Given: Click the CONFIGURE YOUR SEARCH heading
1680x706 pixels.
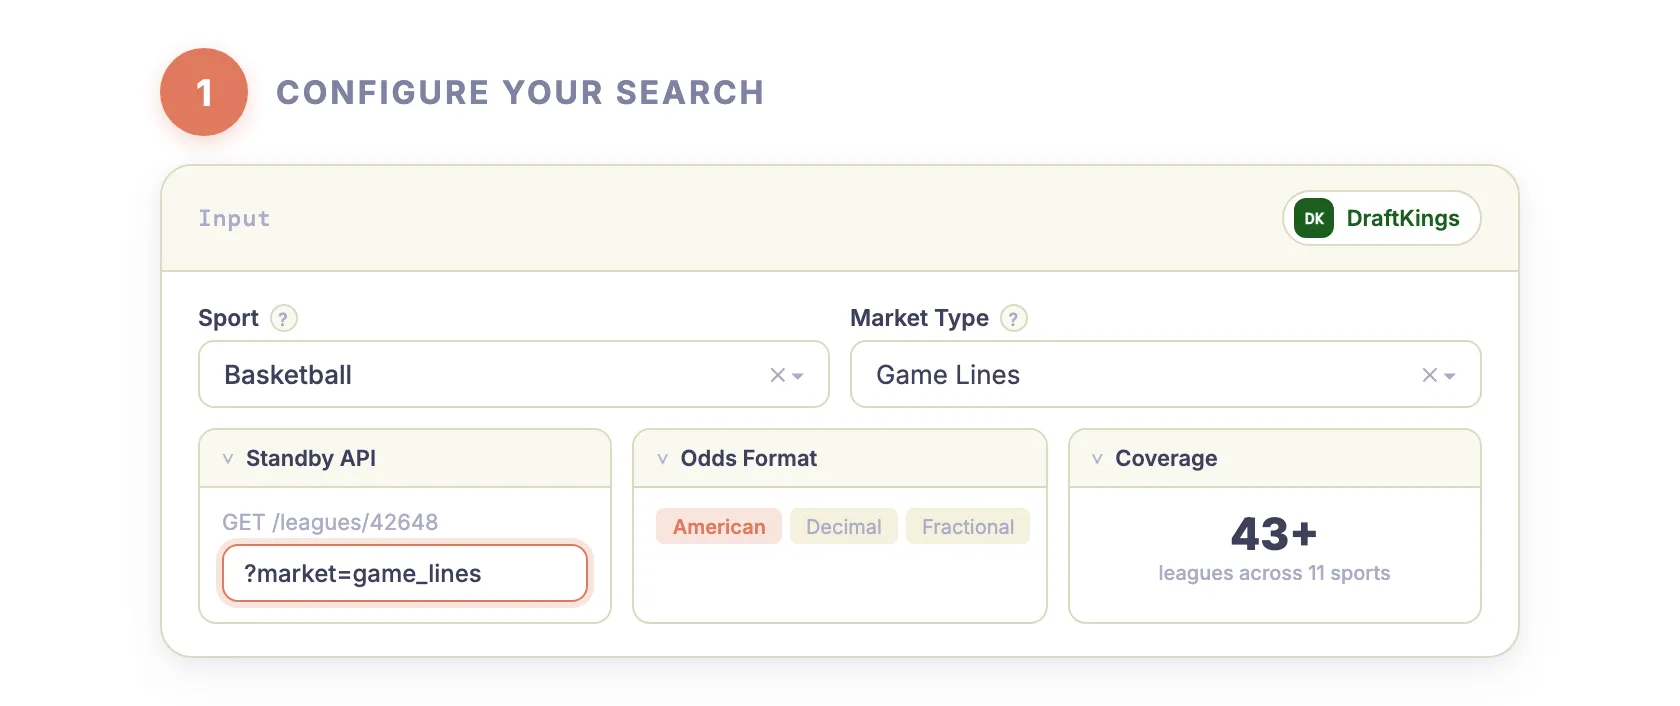Looking at the screenshot, I should 520,92.
